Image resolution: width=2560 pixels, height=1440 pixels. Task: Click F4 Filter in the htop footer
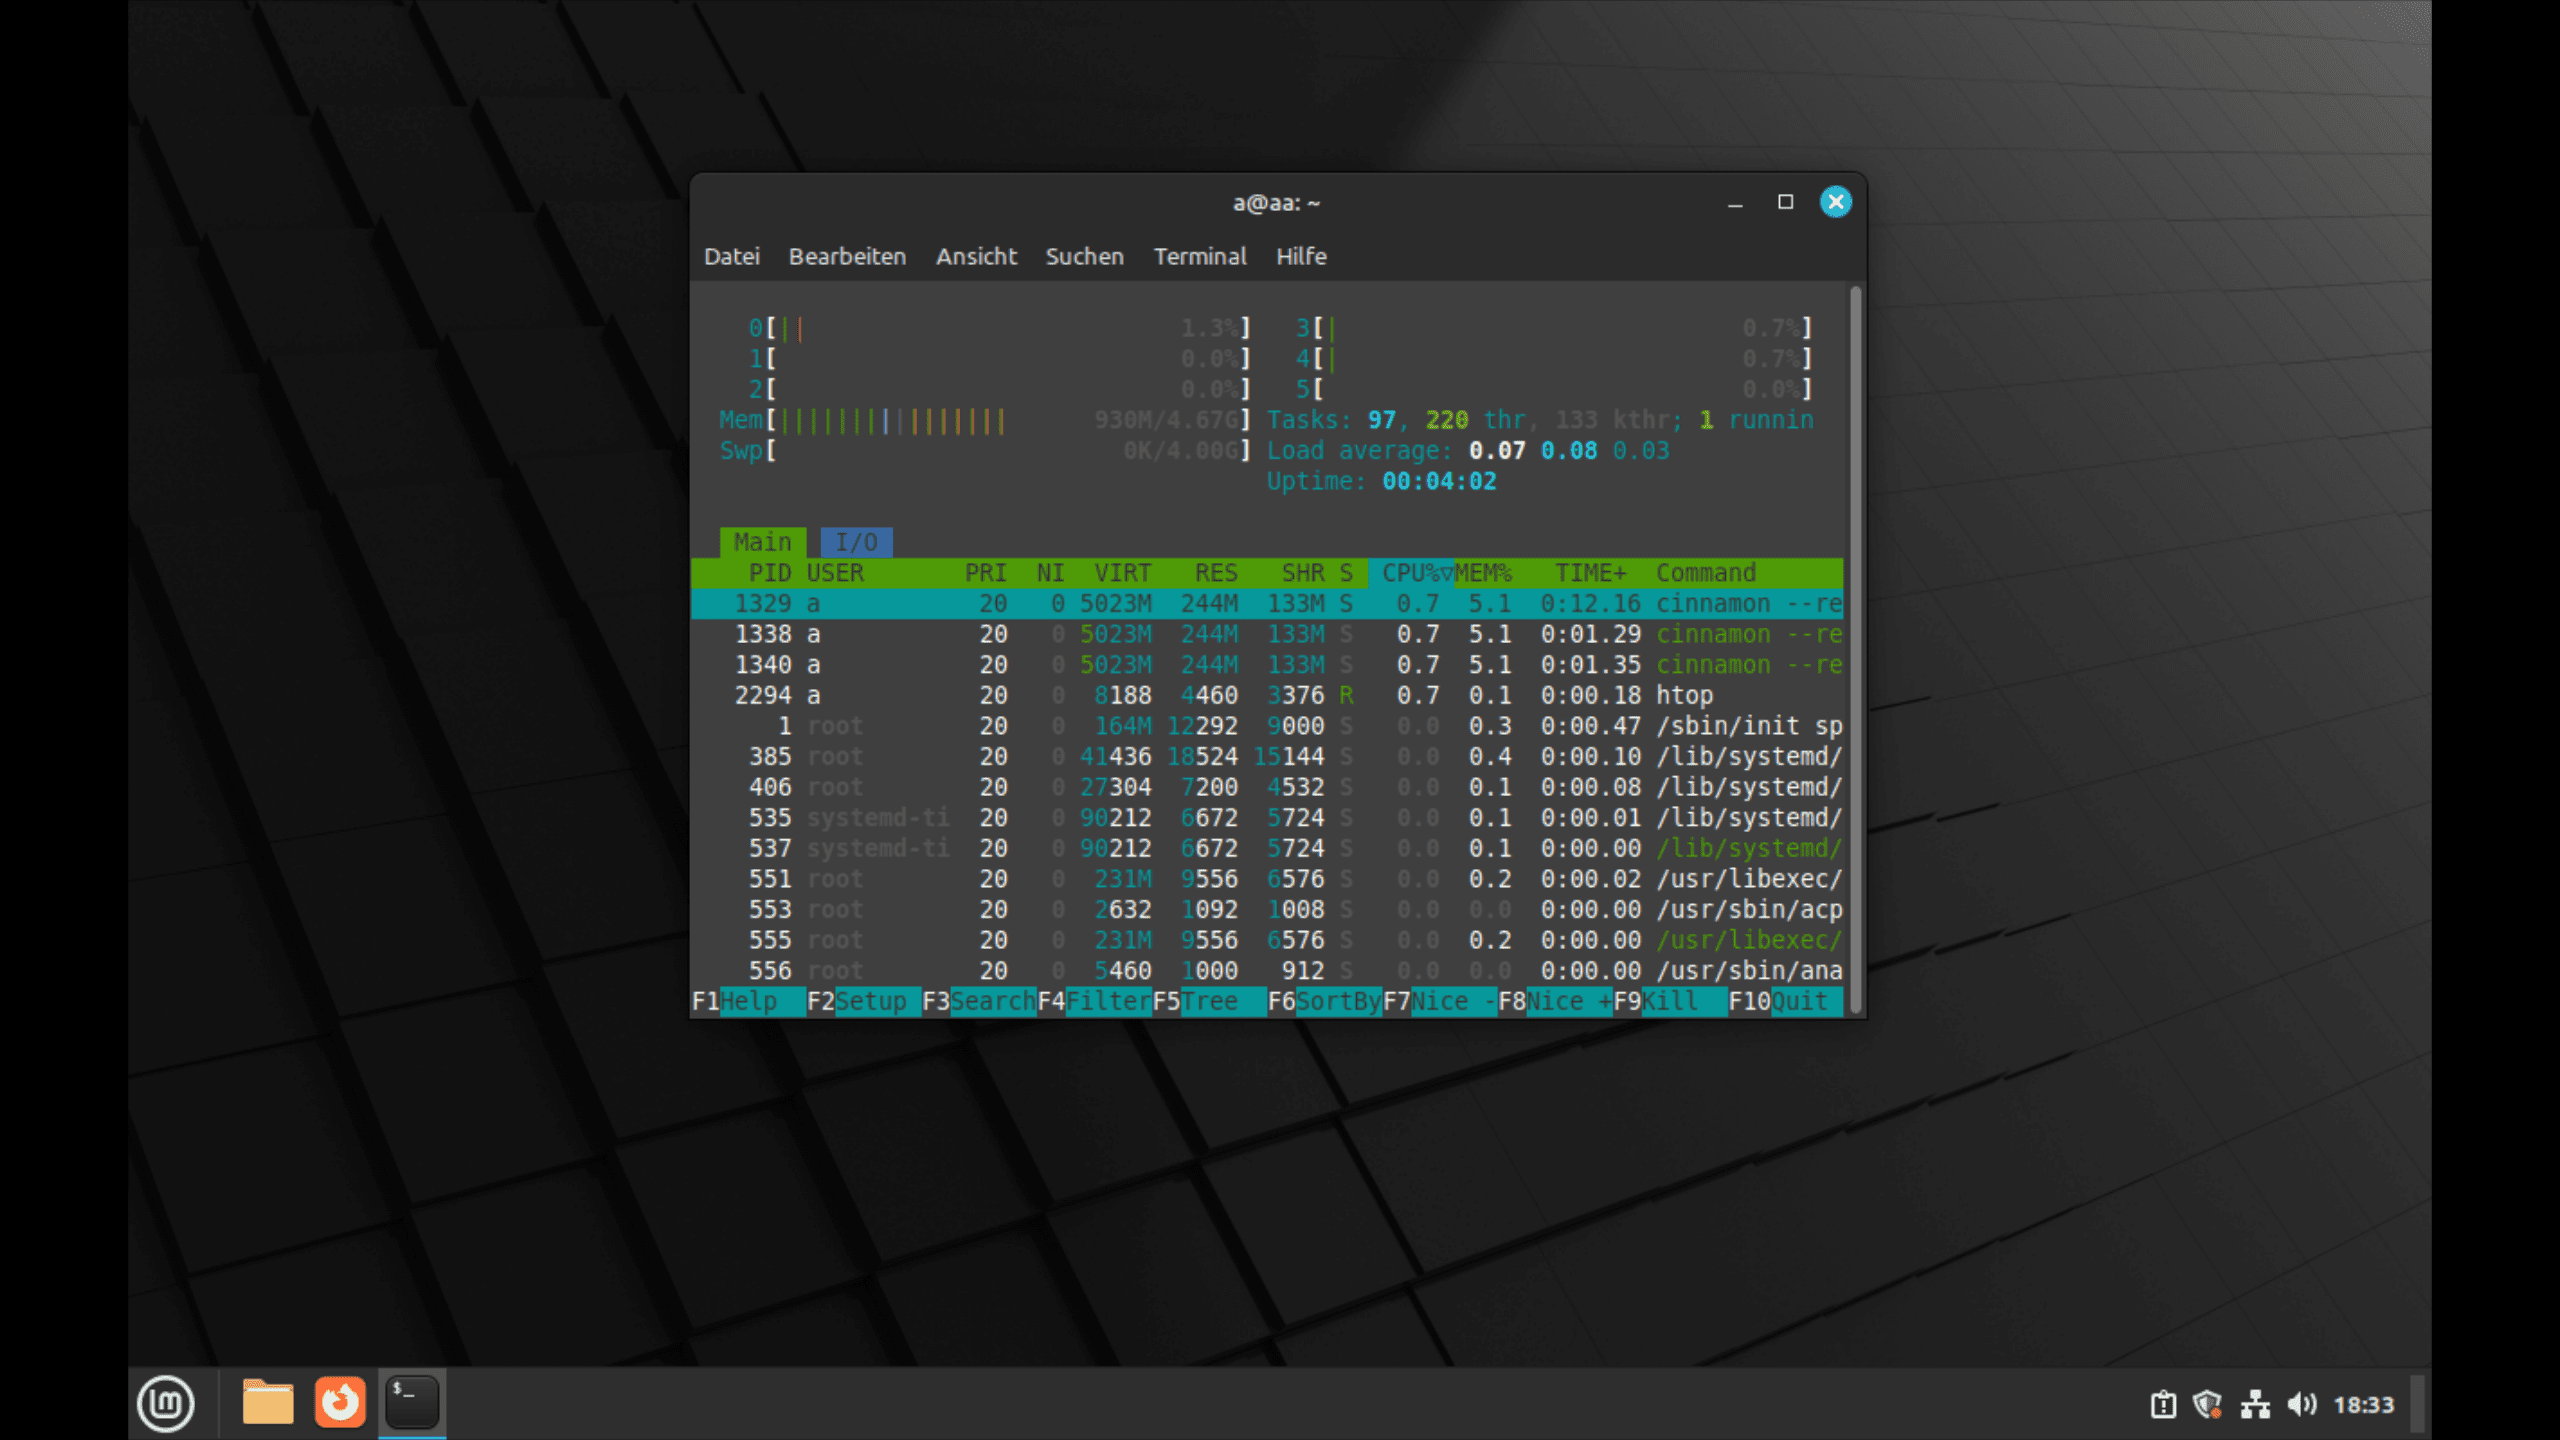[1094, 1001]
